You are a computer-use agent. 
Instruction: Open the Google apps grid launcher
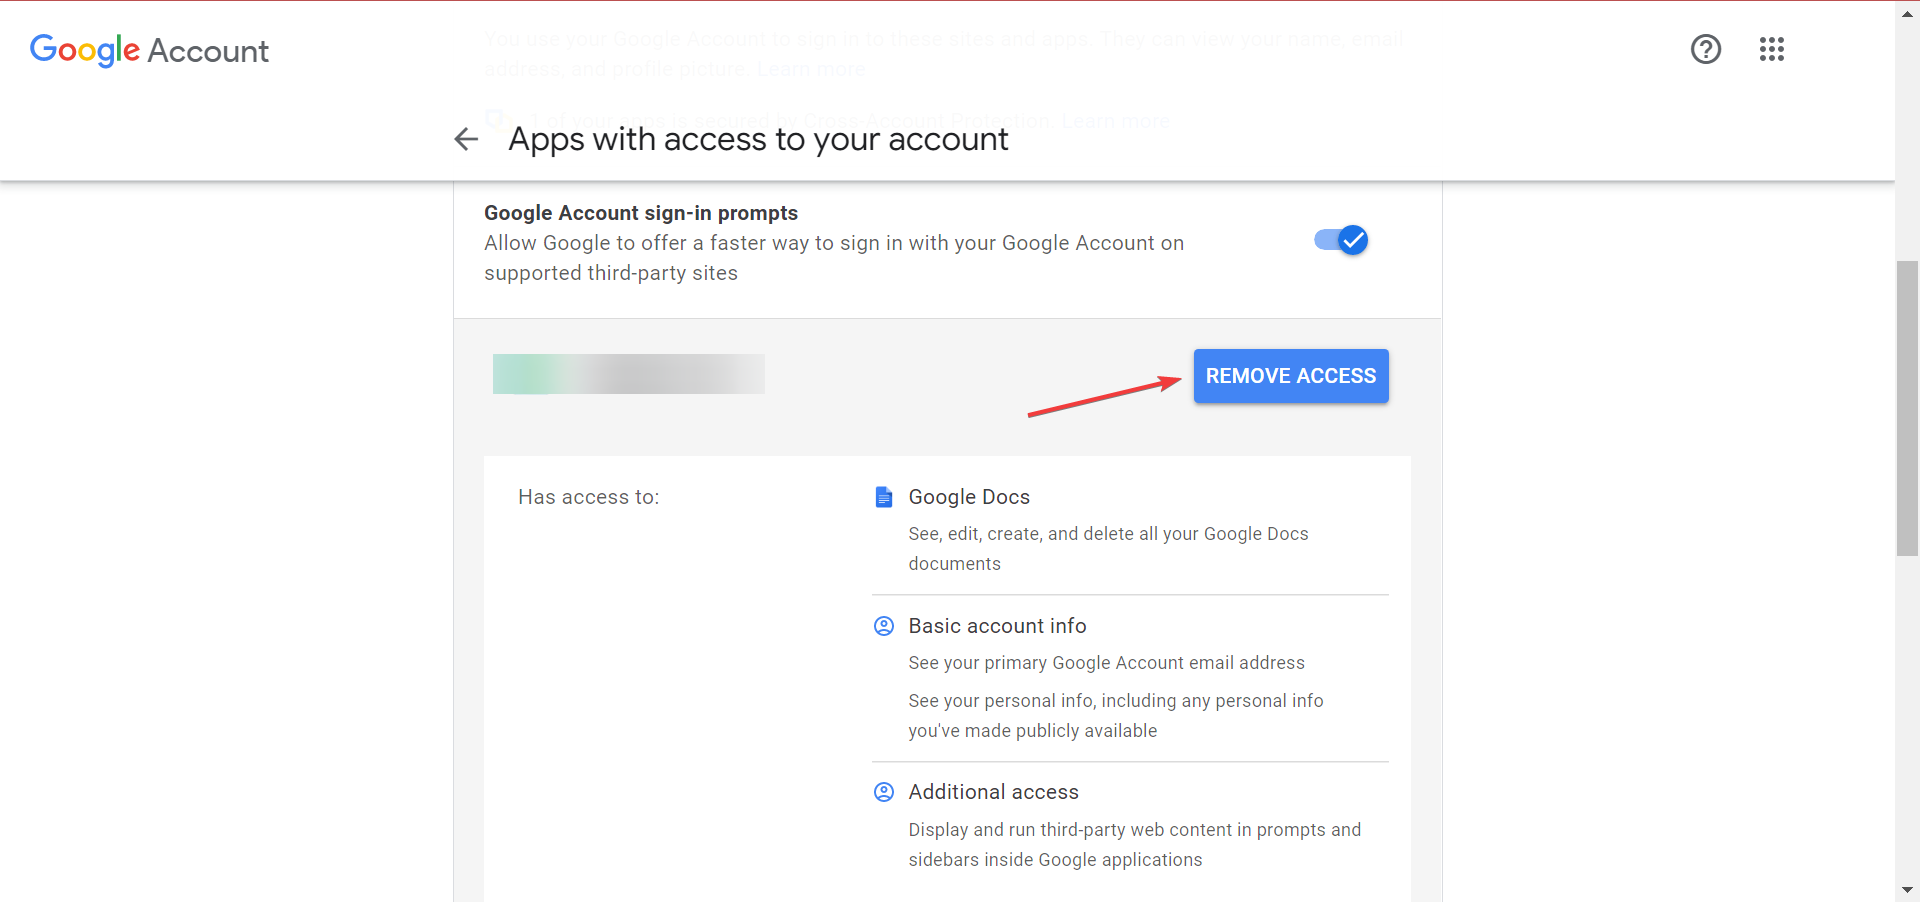tap(1771, 49)
